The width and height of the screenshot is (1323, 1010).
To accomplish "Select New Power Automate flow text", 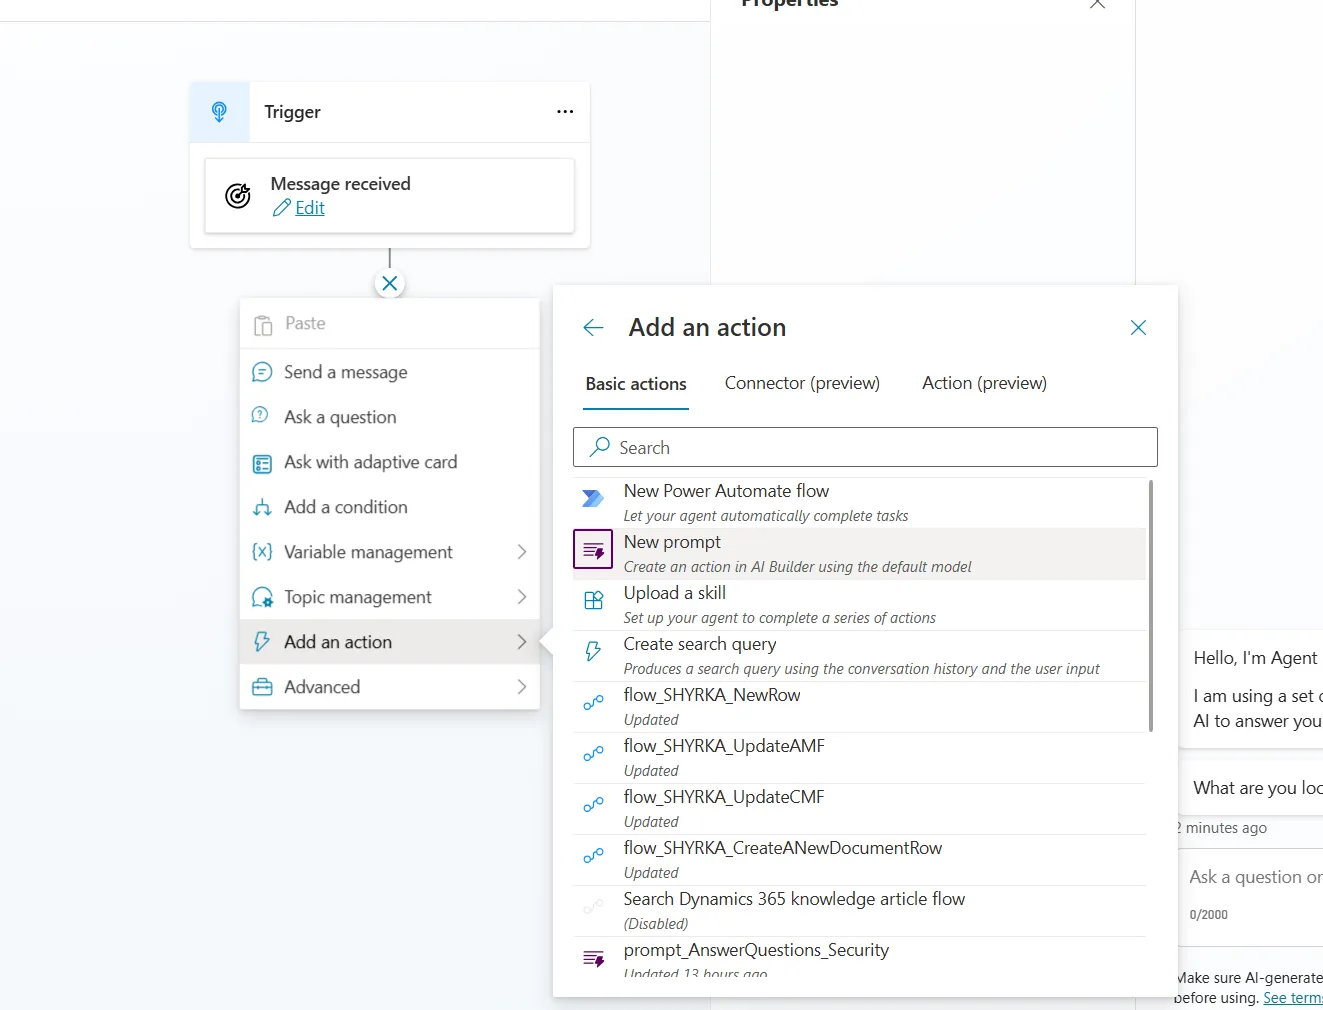I will (726, 491).
